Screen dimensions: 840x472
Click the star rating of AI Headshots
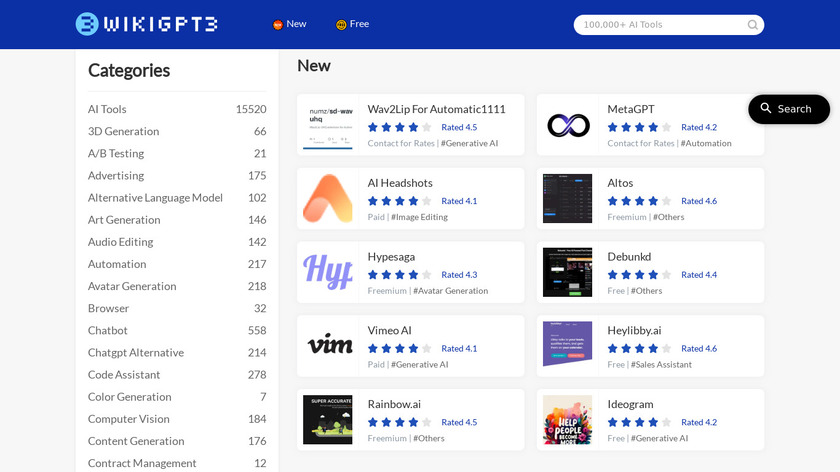tap(400, 201)
